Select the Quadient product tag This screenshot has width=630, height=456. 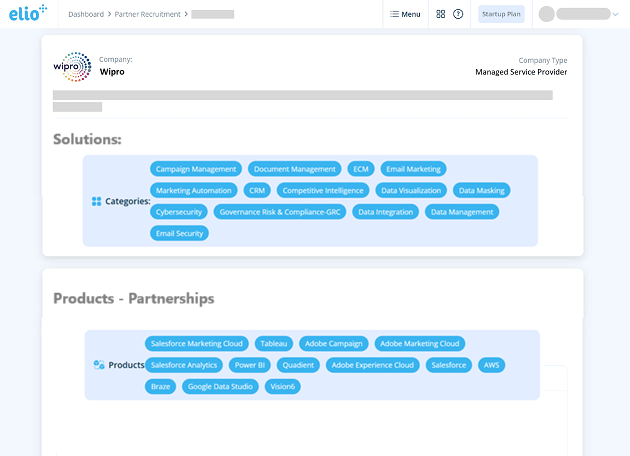(298, 365)
